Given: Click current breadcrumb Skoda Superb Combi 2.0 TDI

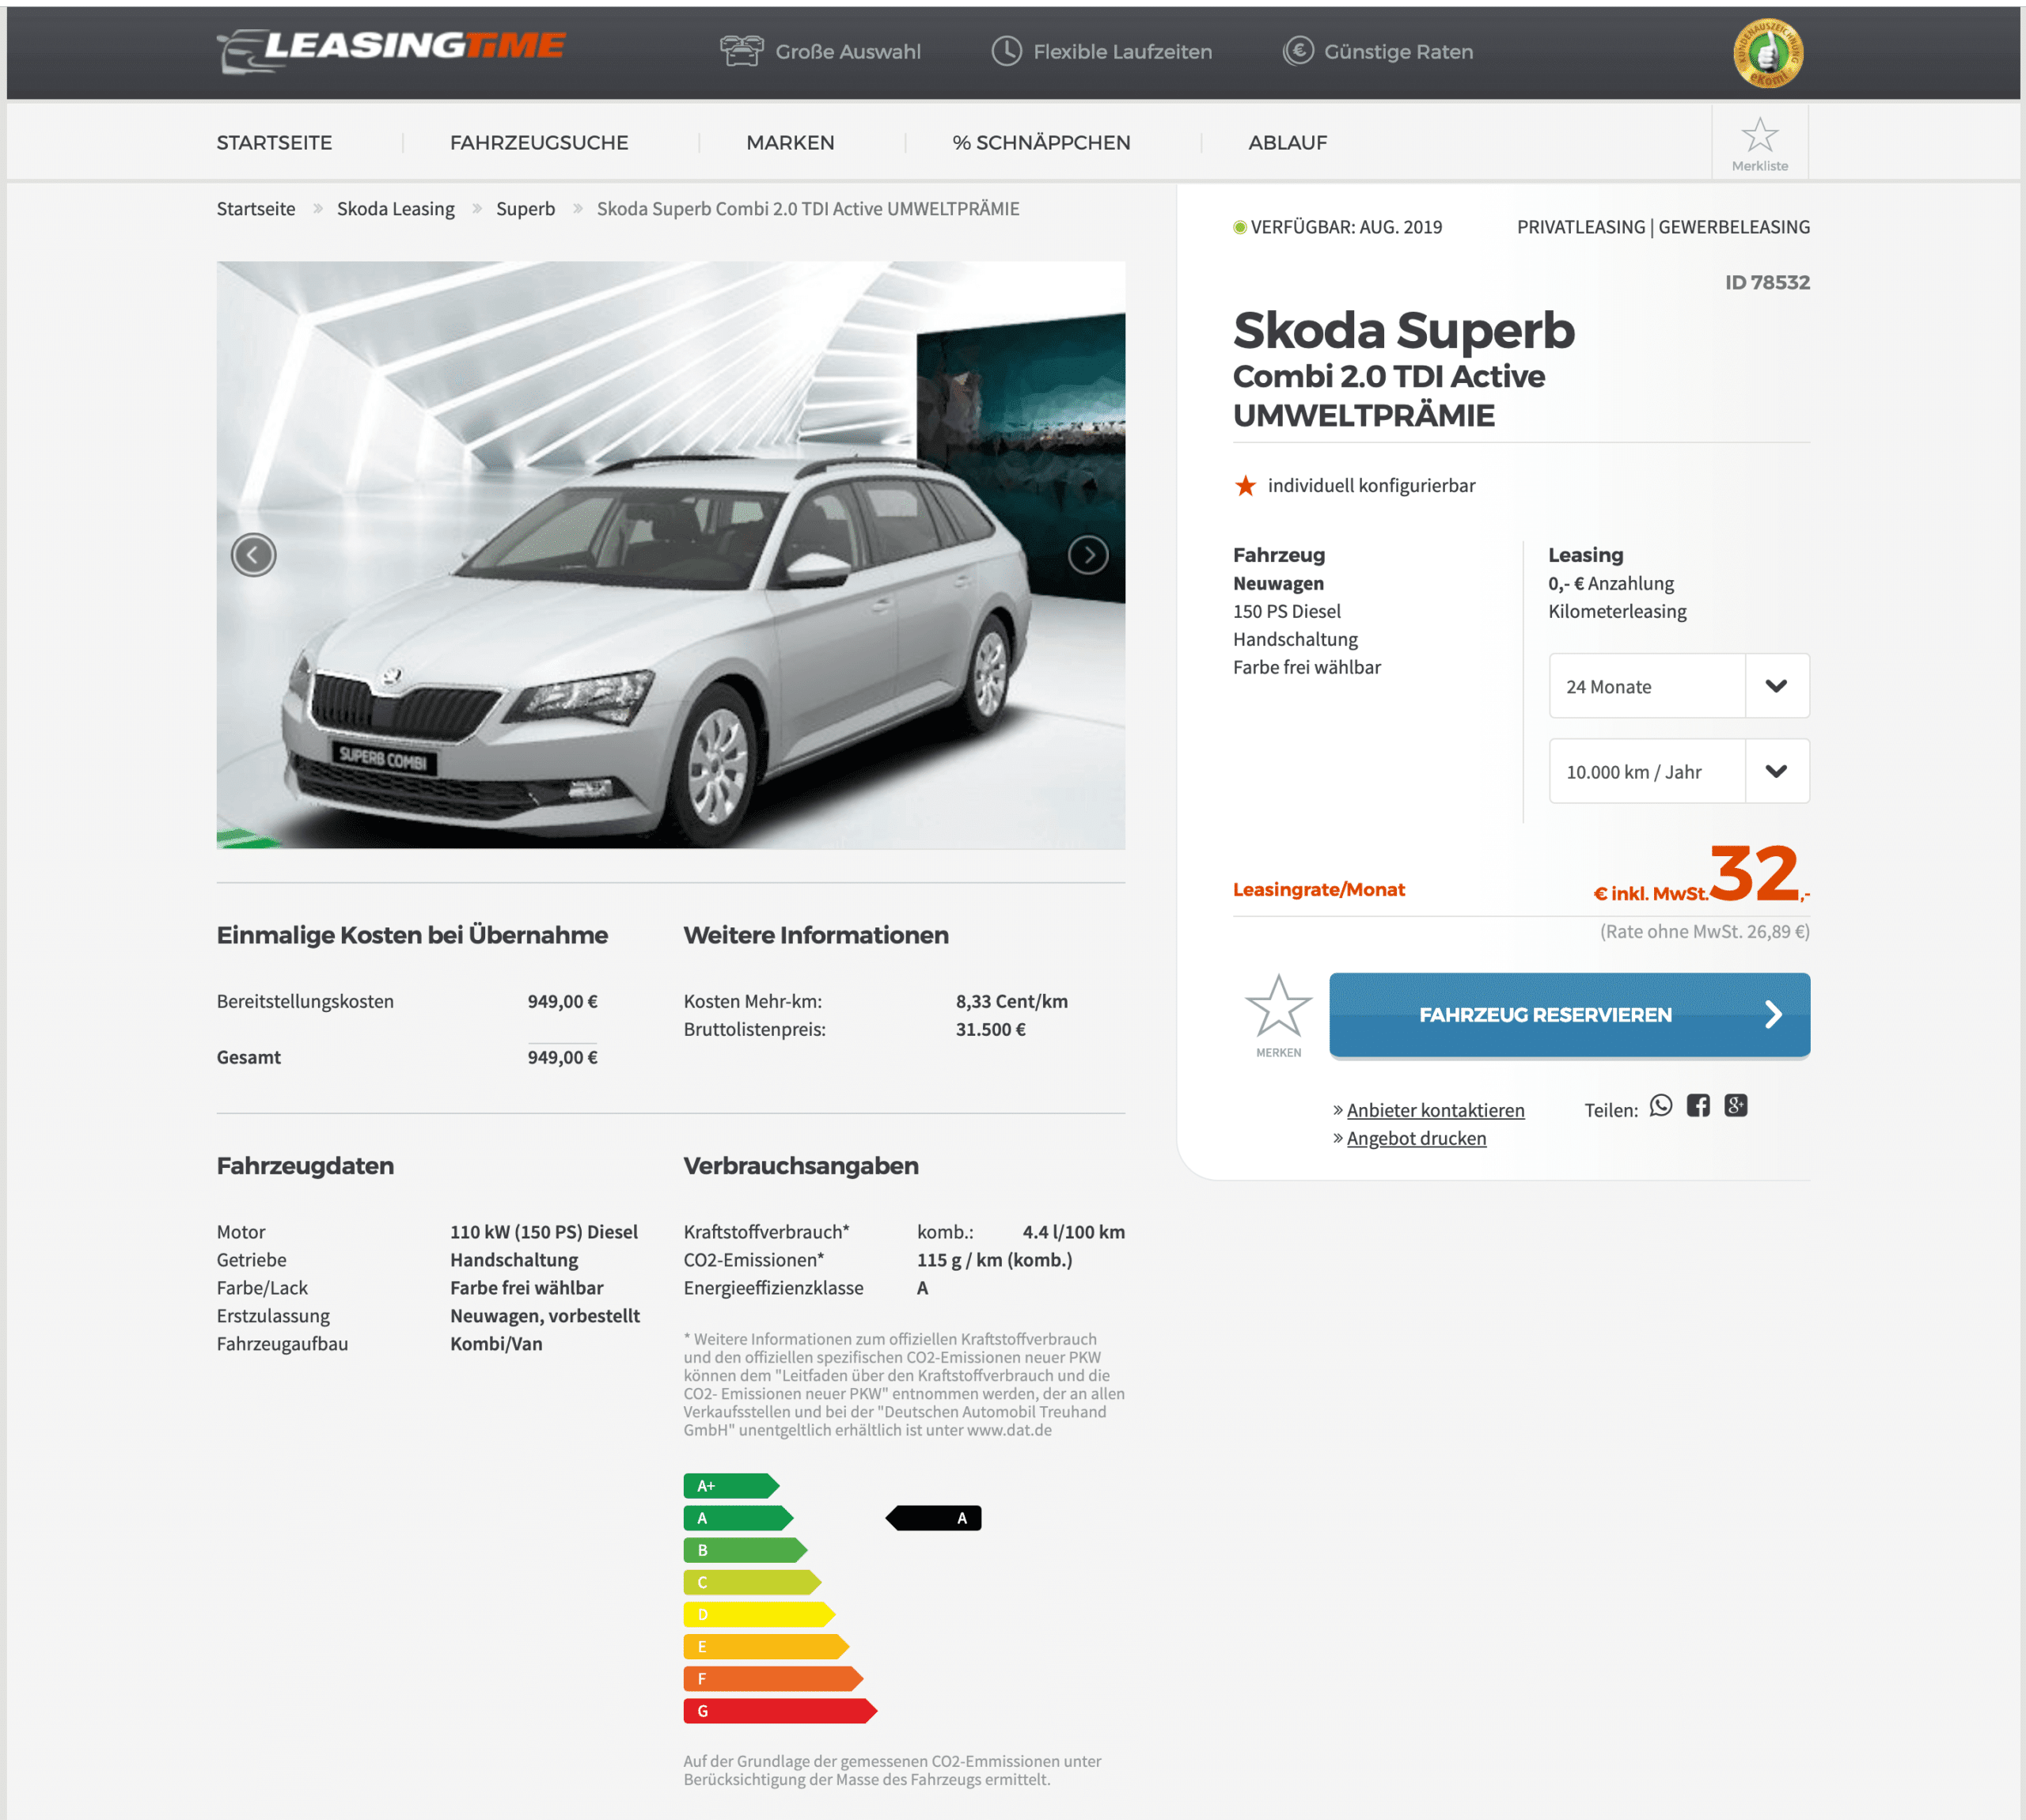Looking at the screenshot, I should click(808, 209).
